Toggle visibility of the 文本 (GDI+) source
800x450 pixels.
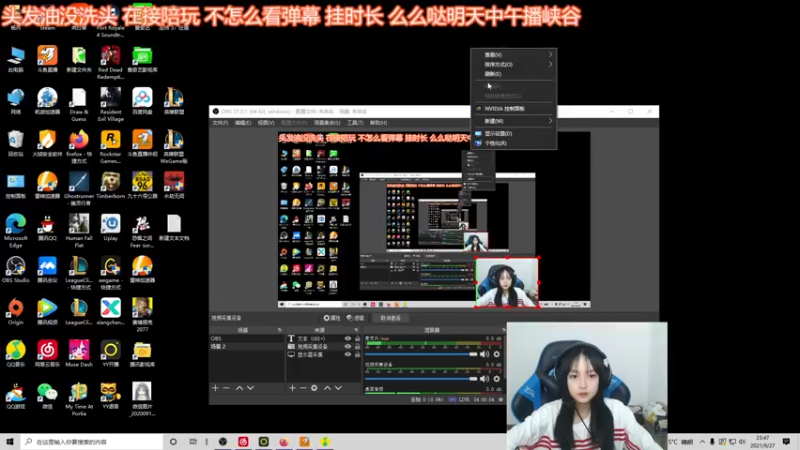pyautogui.click(x=347, y=338)
